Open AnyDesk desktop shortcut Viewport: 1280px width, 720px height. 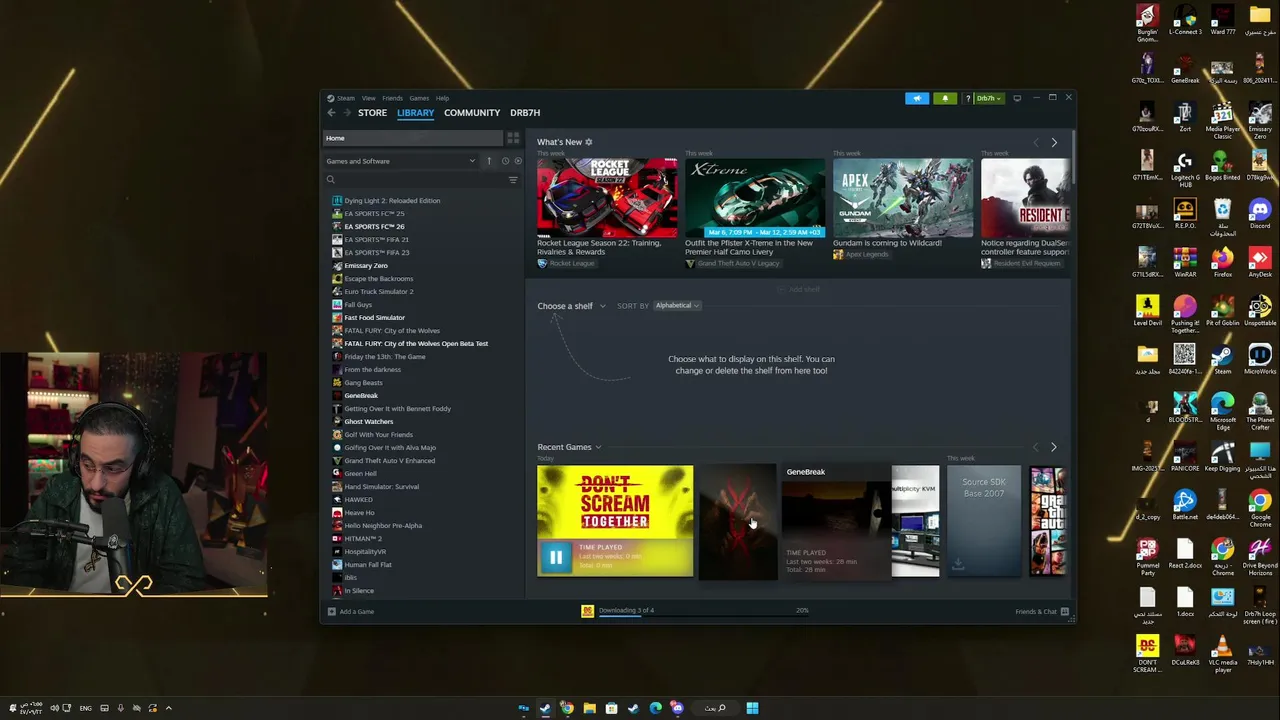tap(1260, 262)
